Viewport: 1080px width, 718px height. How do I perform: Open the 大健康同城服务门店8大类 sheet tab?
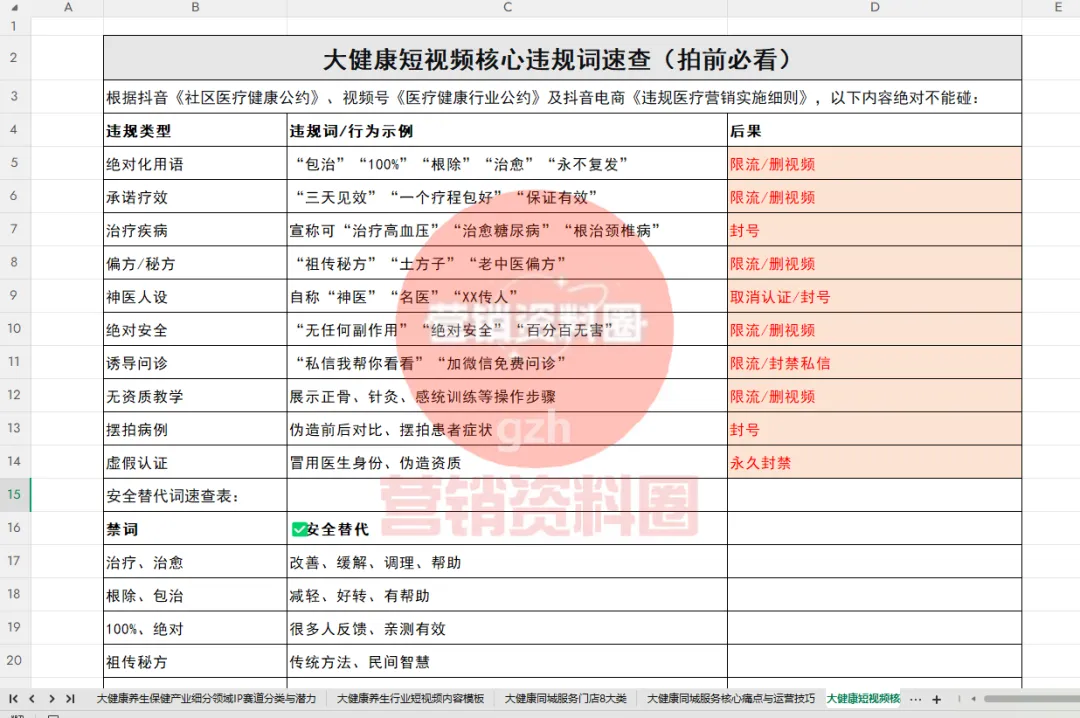565,699
